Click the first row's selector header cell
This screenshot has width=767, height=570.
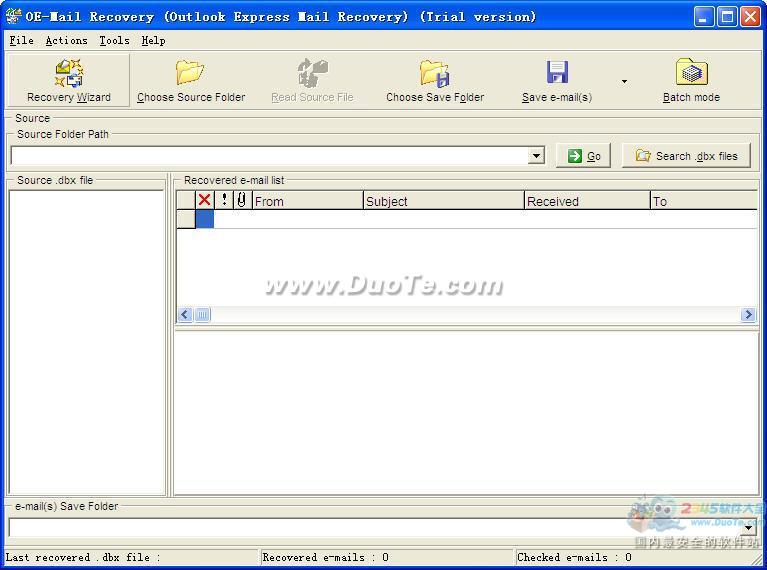click(x=186, y=219)
